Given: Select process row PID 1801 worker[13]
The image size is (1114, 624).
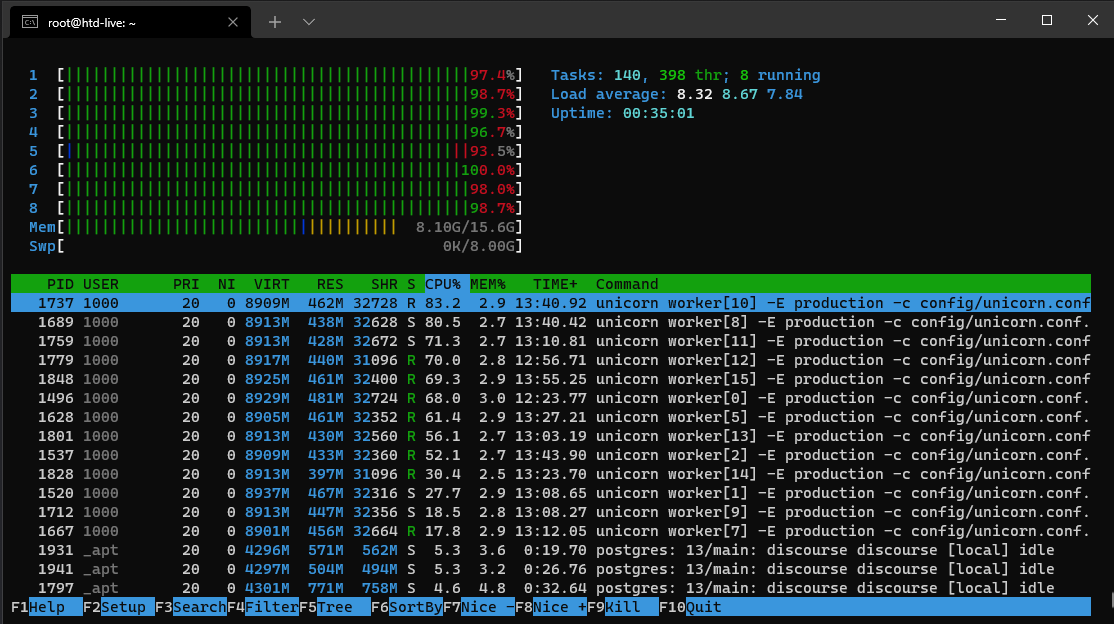Looking at the screenshot, I should [x=551, y=436].
